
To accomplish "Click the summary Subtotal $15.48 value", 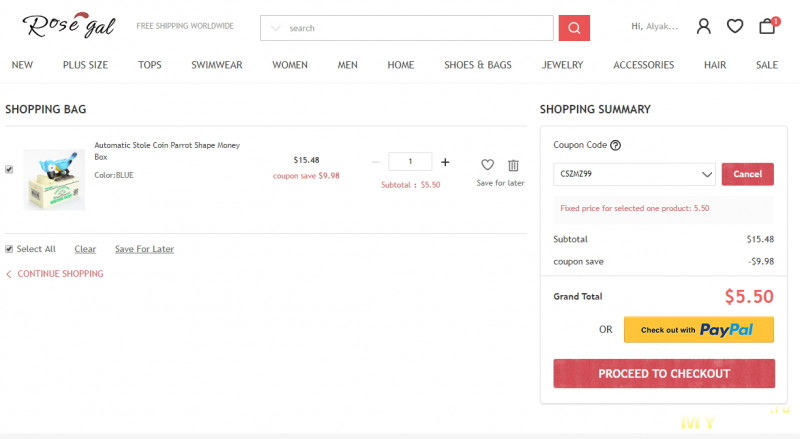I will (x=760, y=239).
